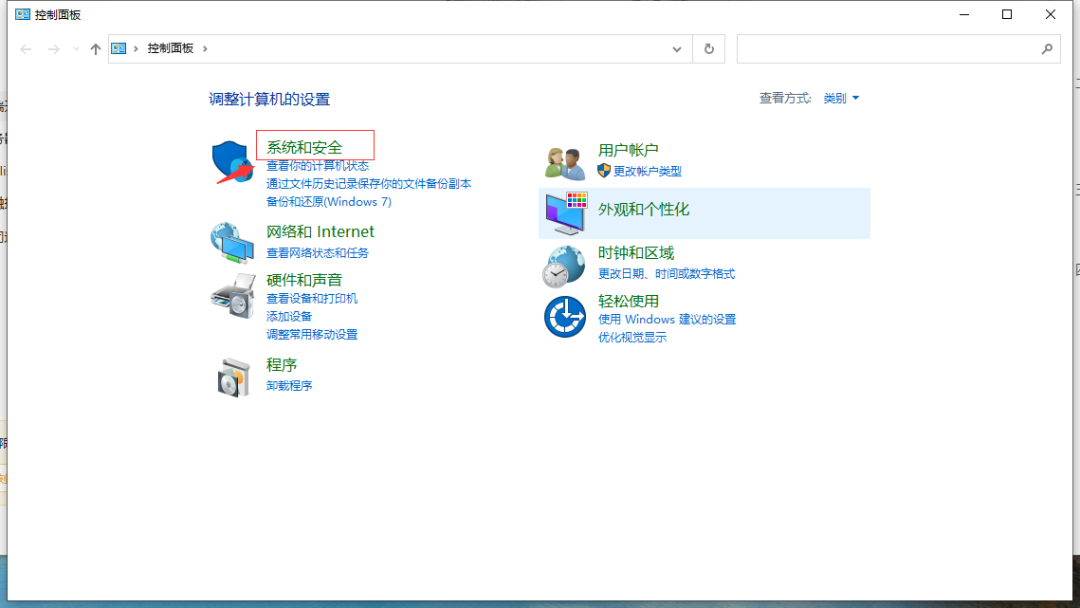The width and height of the screenshot is (1080, 608).
Task: Click the 外观和个性化 monitor icon
Action: 564,213
